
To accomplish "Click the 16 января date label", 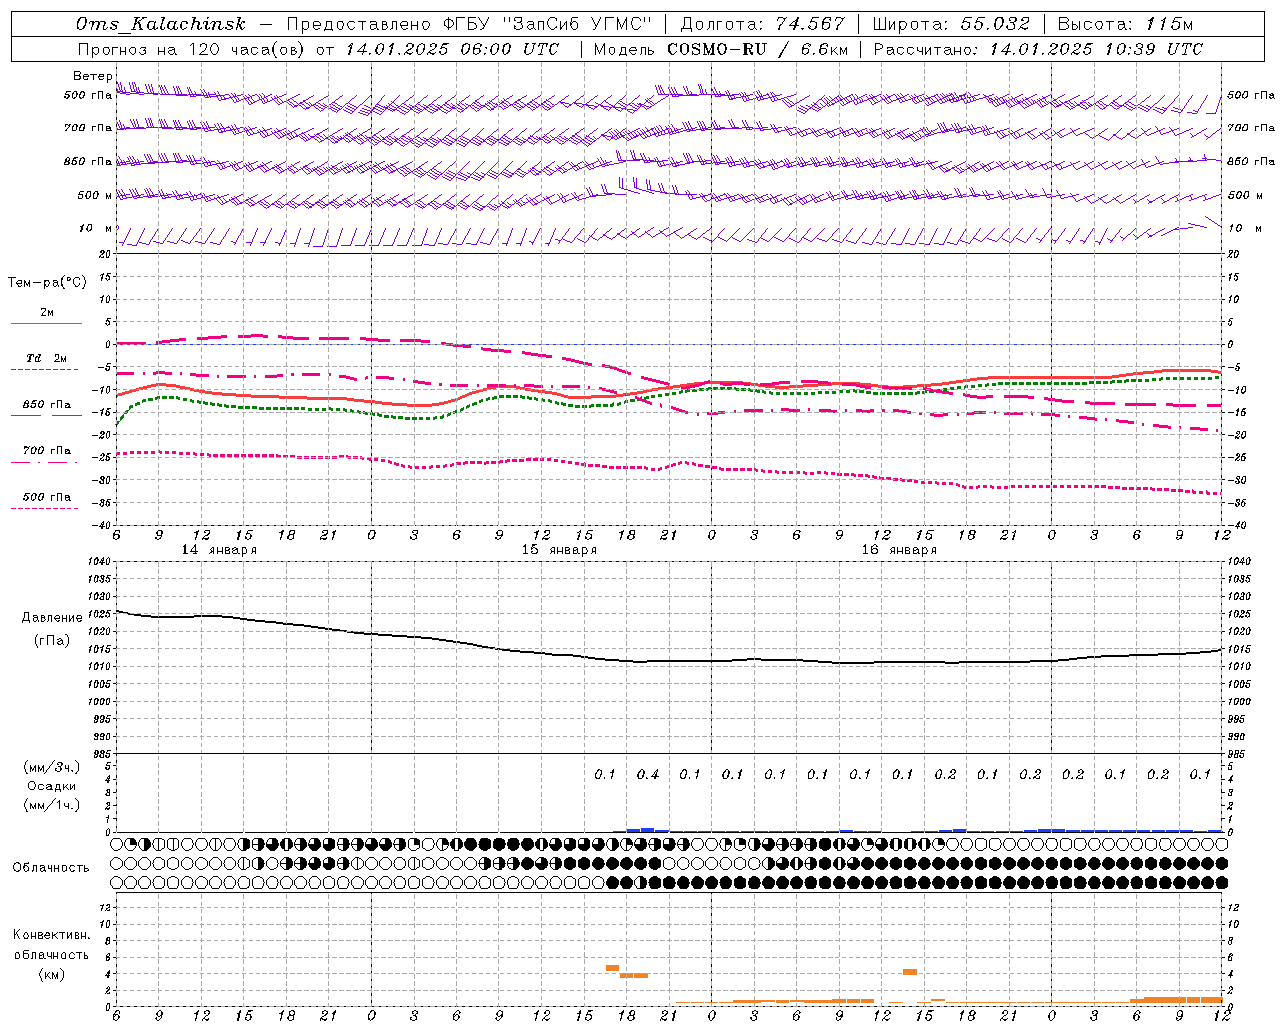I will pos(899,550).
